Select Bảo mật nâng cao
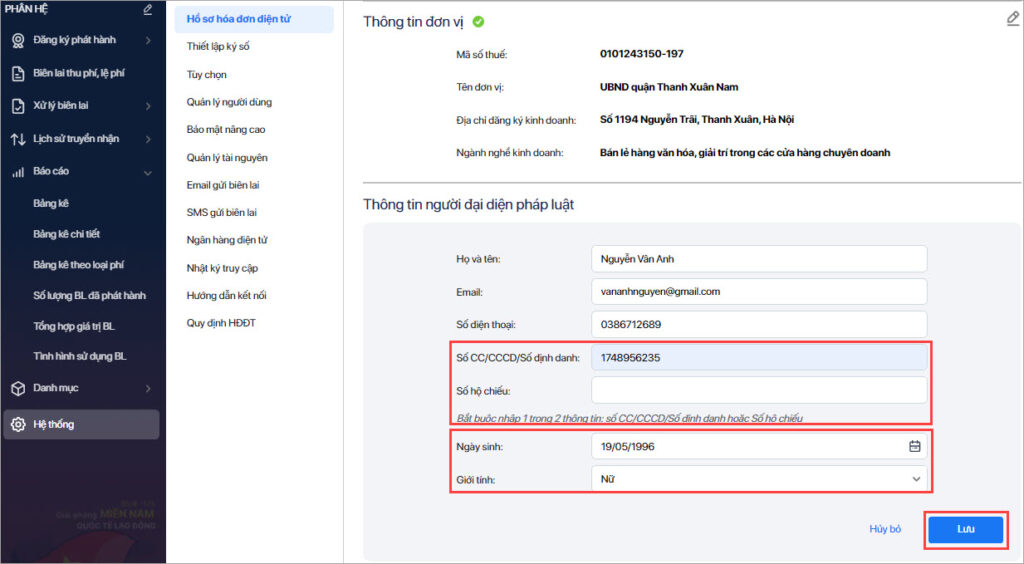1024x564 pixels. click(x=226, y=129)
